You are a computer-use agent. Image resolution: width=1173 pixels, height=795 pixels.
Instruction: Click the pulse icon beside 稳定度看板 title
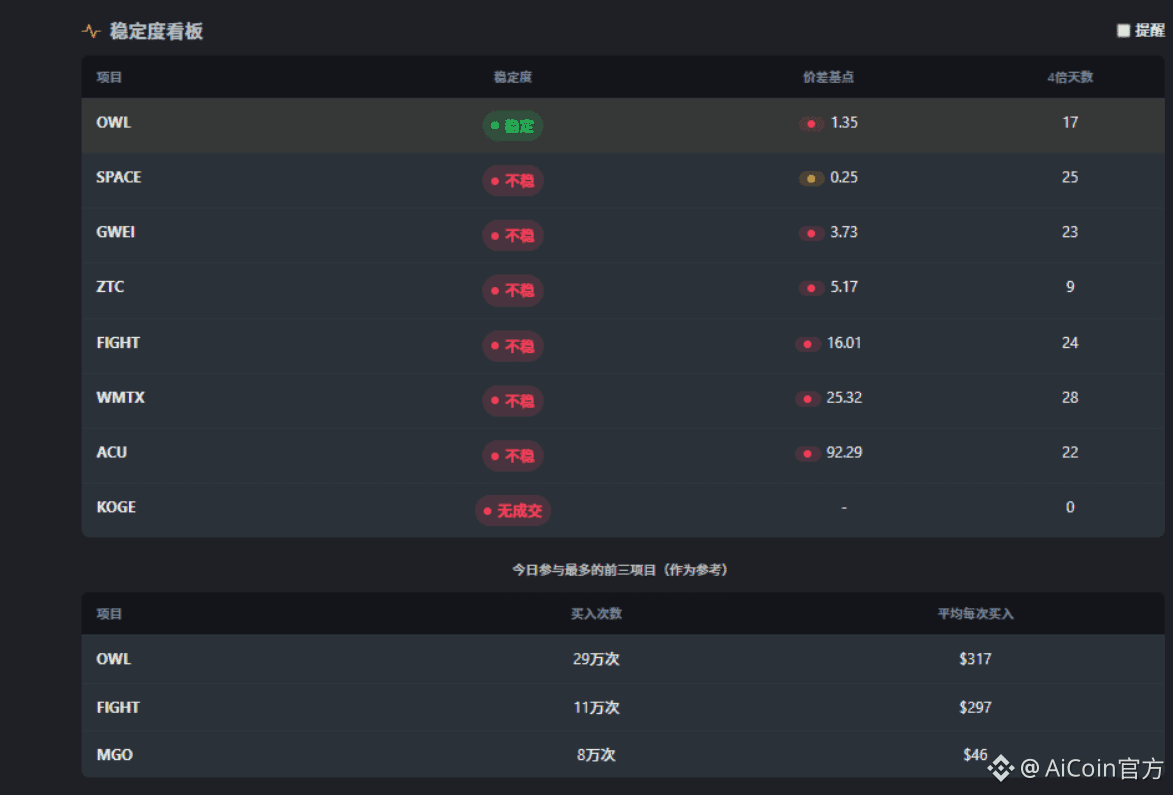[91, 31]
